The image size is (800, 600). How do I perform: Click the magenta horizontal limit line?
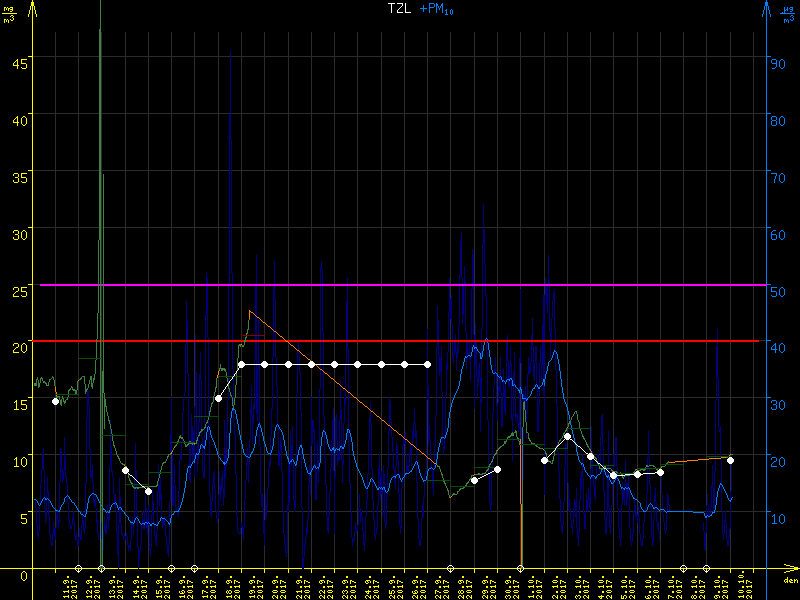click(400, 285)
